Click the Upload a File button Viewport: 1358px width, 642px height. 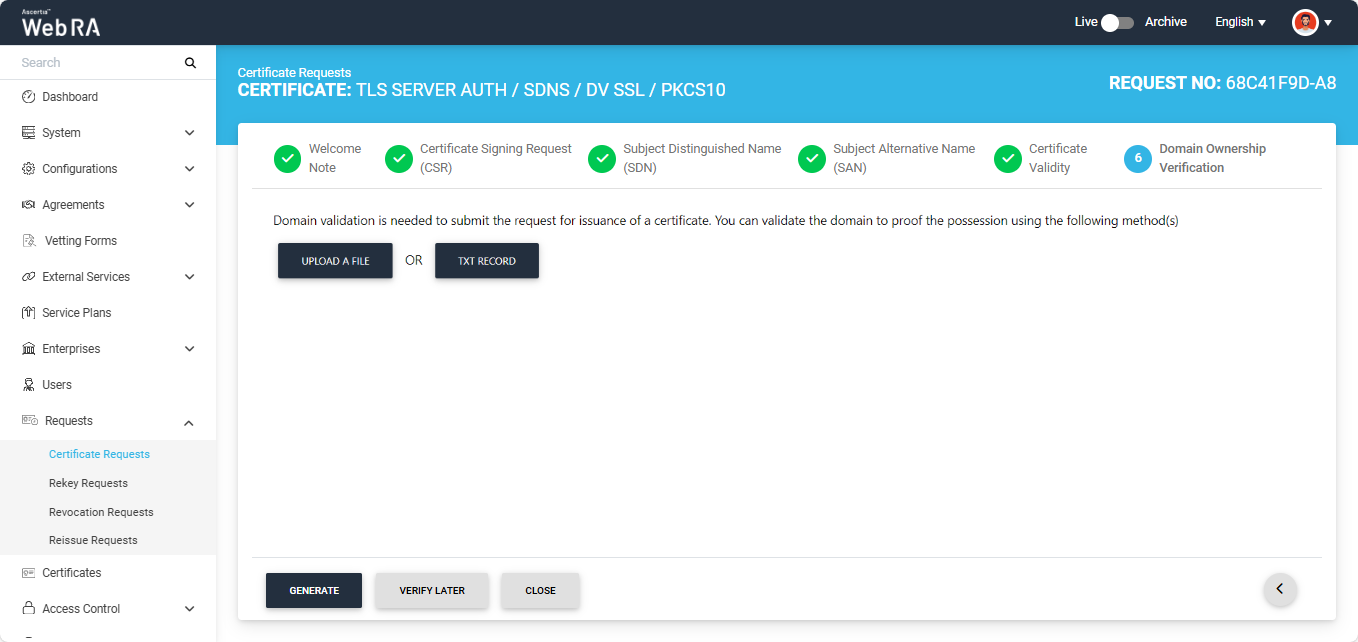[x=335, y=261]
